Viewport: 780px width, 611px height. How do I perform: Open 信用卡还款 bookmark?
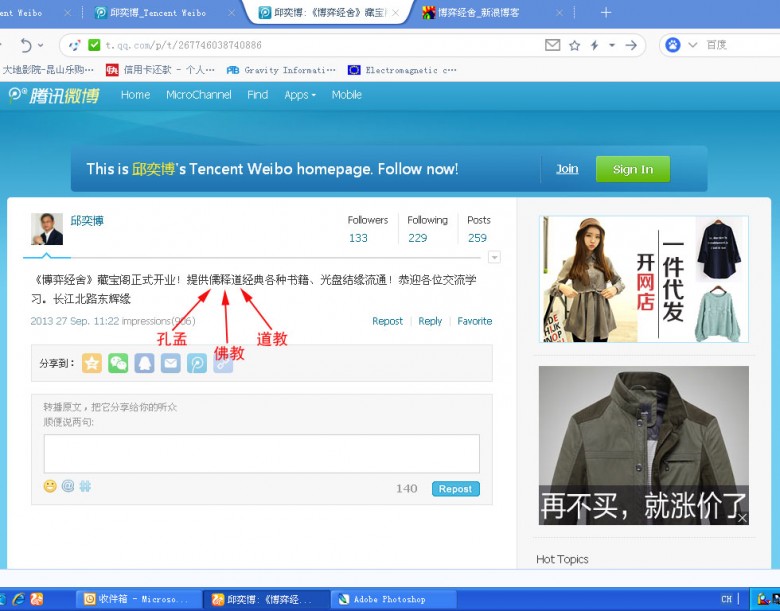(160, 70)
